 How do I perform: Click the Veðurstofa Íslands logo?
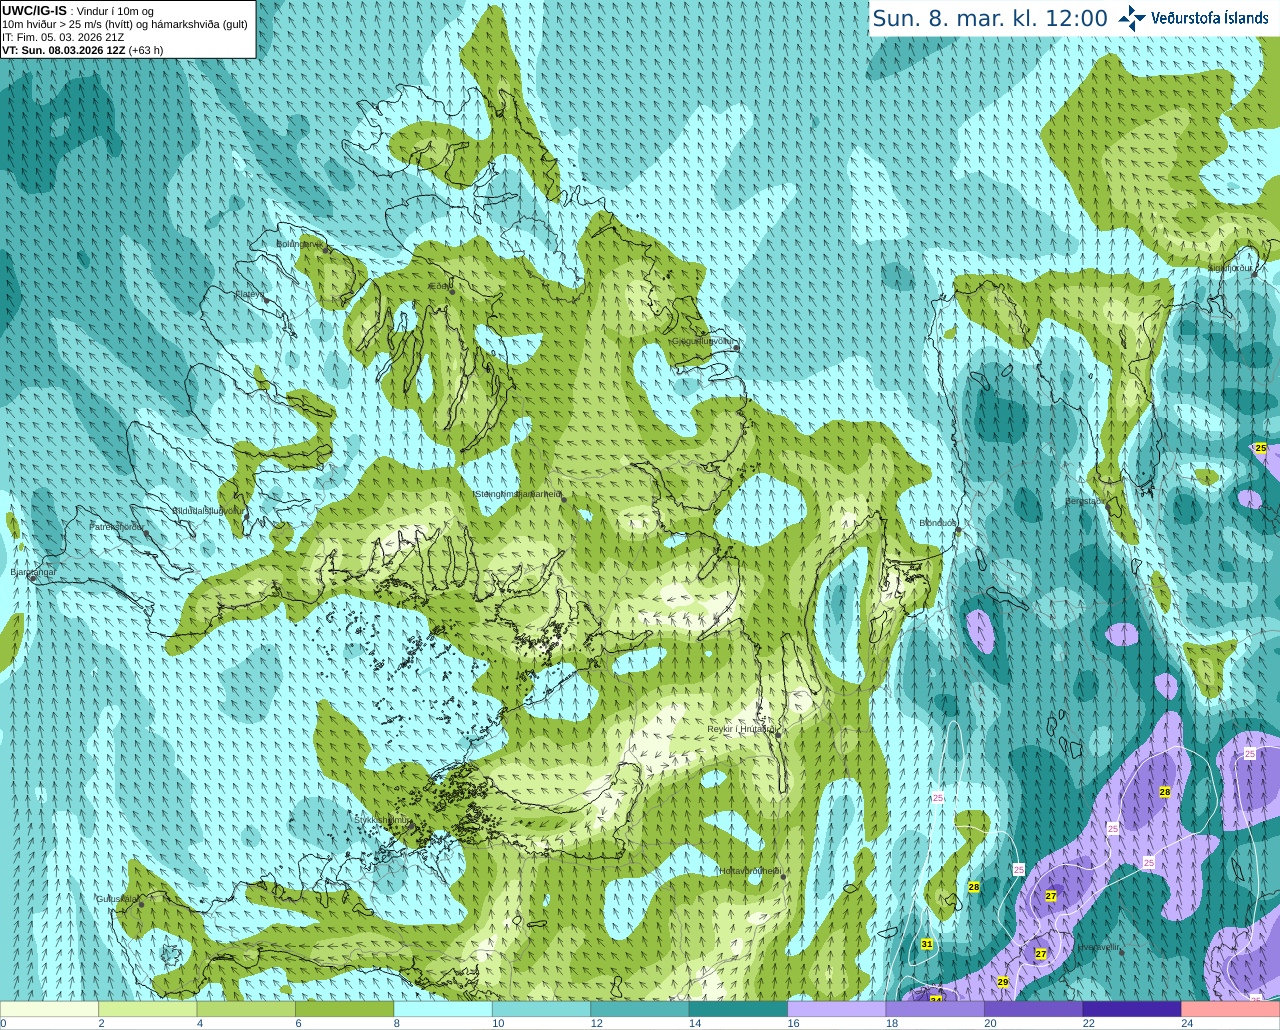(x=1193, y=18)
